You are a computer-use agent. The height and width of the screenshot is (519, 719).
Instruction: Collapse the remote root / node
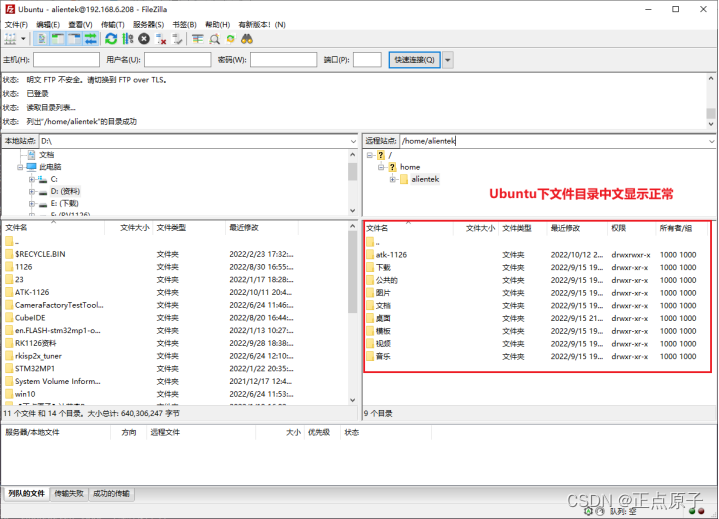370,155
